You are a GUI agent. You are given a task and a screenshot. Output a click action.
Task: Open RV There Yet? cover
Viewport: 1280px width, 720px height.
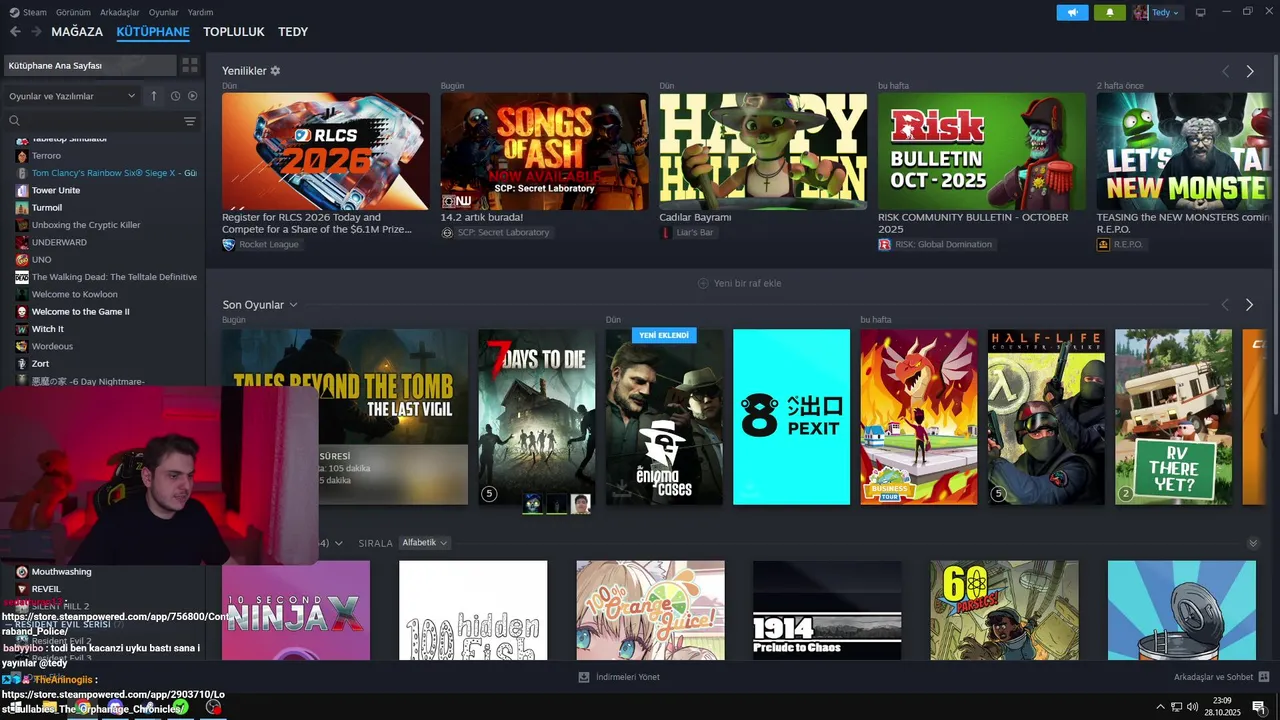(x=1174, y=417)
